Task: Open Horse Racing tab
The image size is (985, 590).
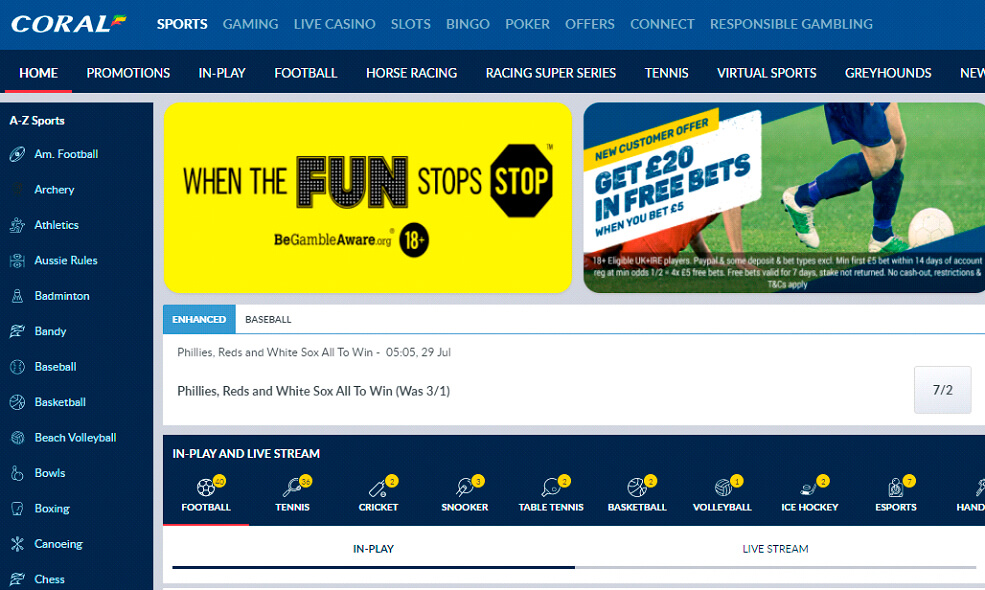Action: click(x=411, y=73)
